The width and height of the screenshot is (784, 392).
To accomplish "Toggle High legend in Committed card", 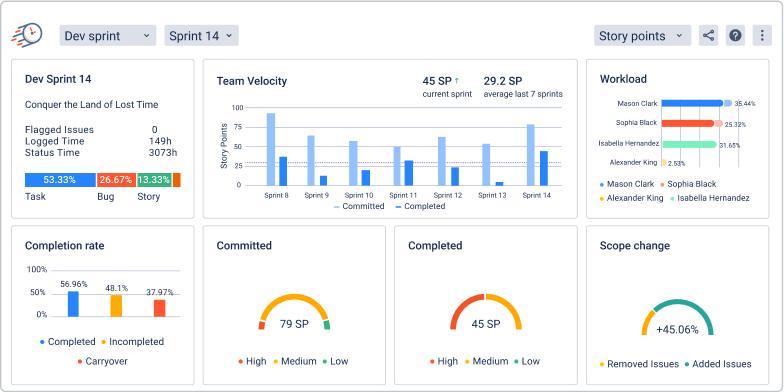I will pyautogui.click(x=252, y=361).
